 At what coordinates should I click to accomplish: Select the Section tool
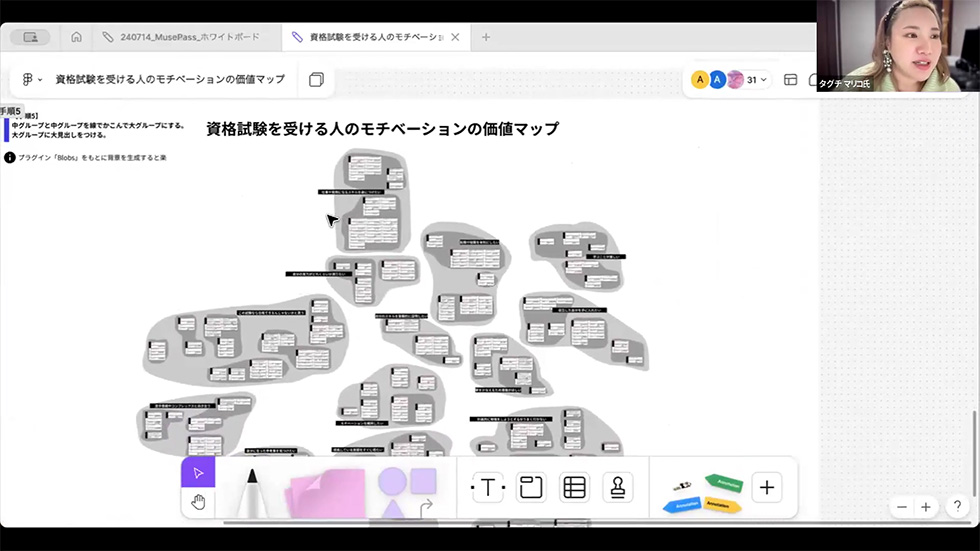(531, 487)
